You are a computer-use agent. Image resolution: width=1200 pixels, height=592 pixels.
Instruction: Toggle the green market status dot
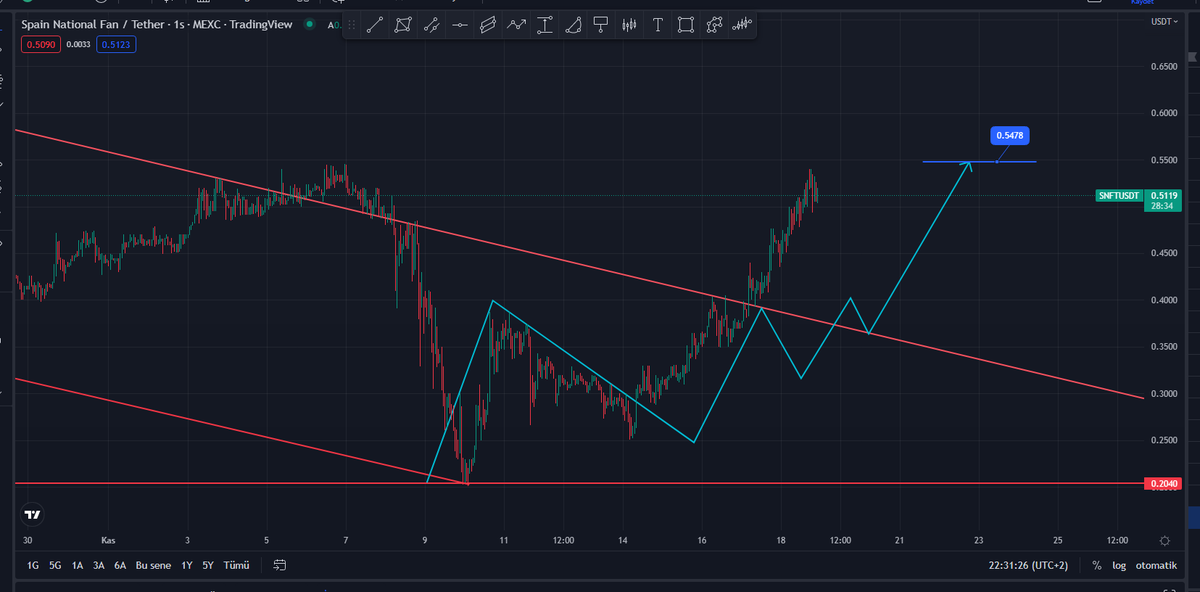[x=310, y=24]
